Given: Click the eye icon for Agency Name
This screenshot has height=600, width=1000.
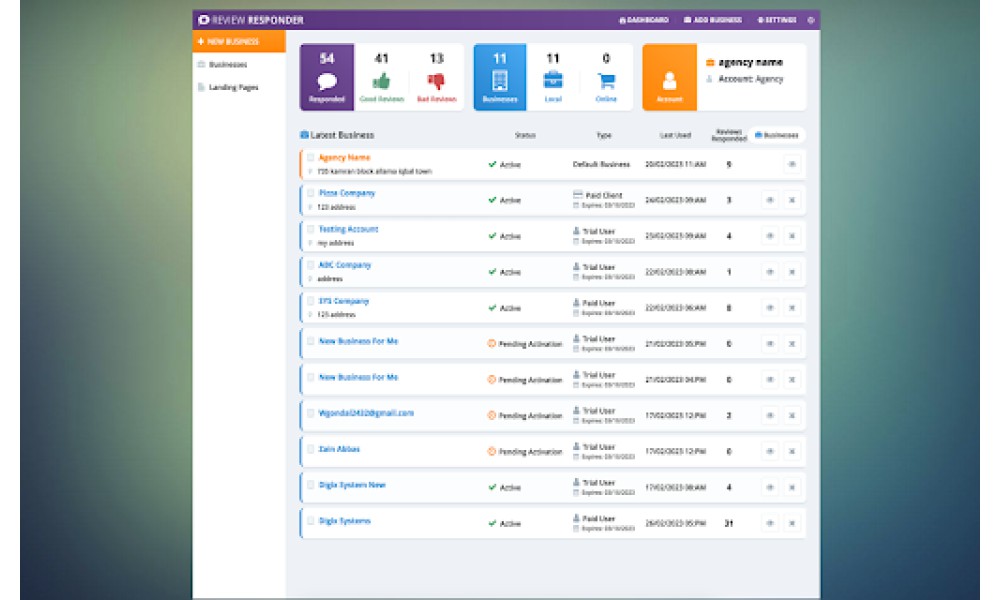Looking at the screenshot, I should pyautogui.click(x=791, y=165).
